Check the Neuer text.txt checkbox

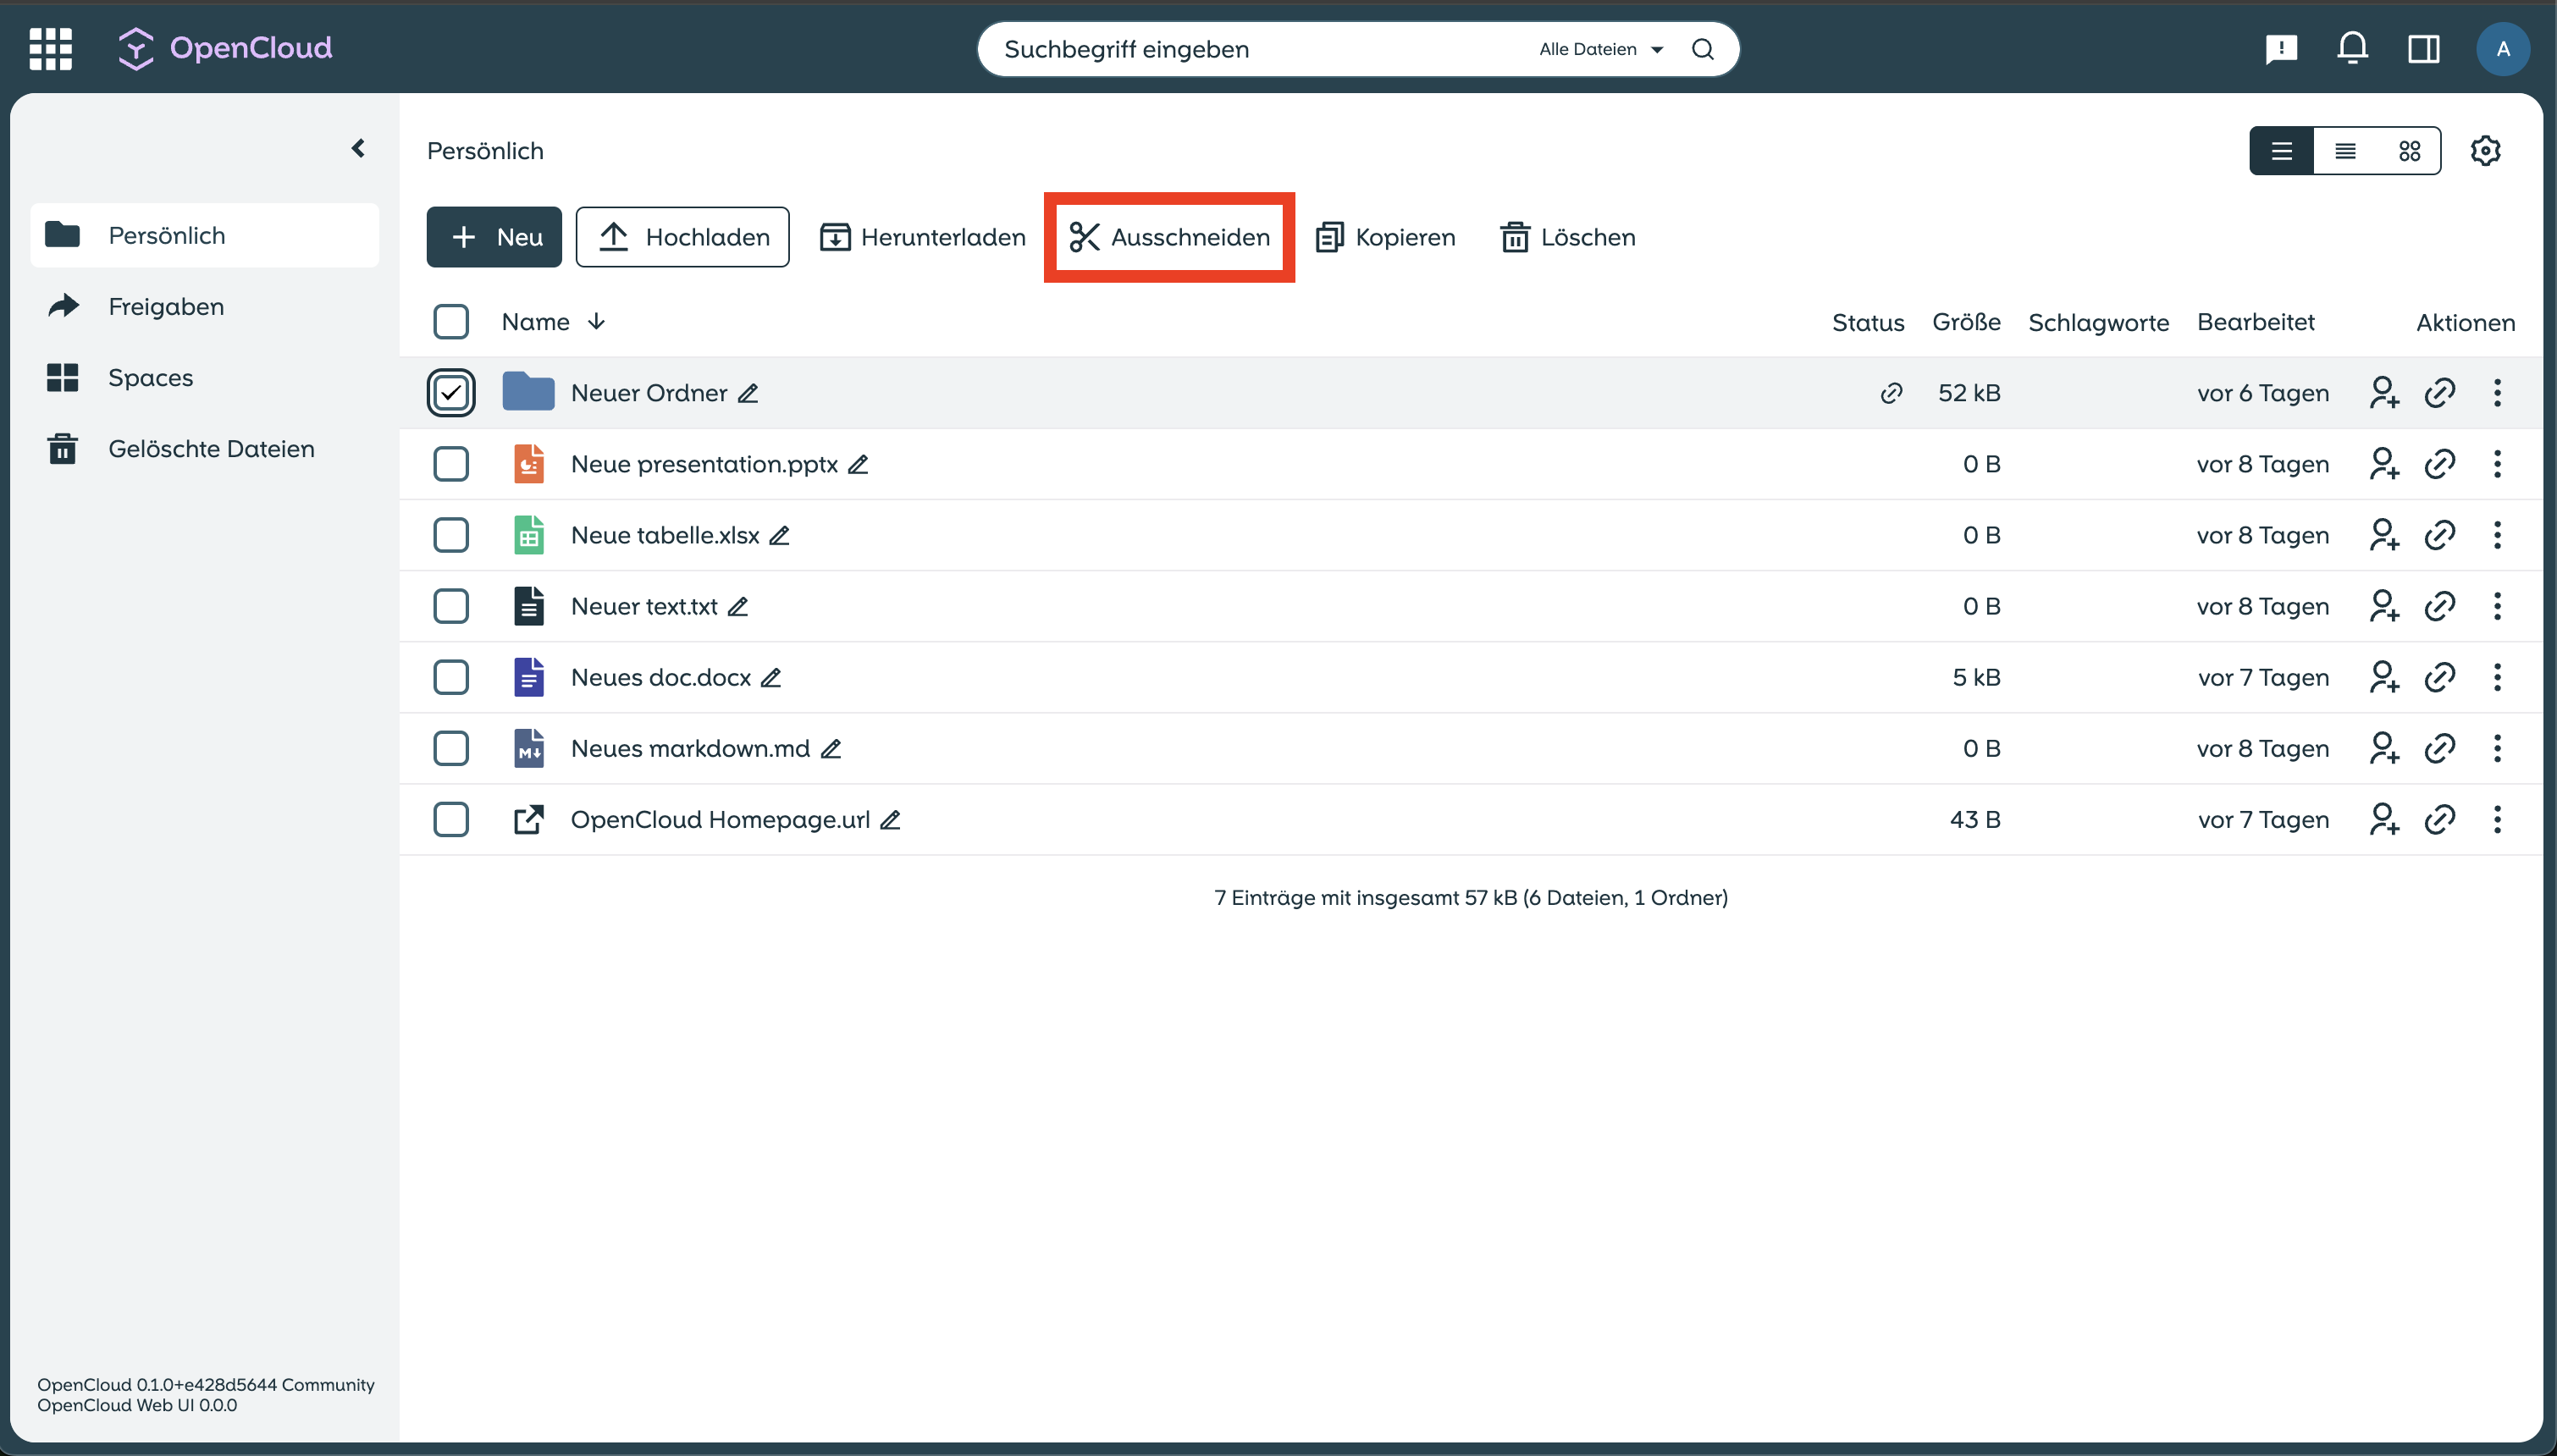coord(451,606)
